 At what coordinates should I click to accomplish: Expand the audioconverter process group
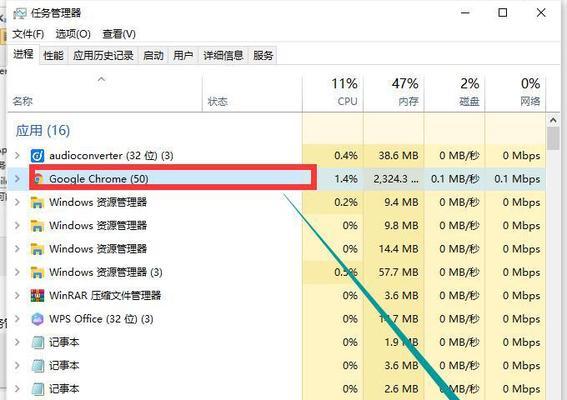click(x=17, y=156)
